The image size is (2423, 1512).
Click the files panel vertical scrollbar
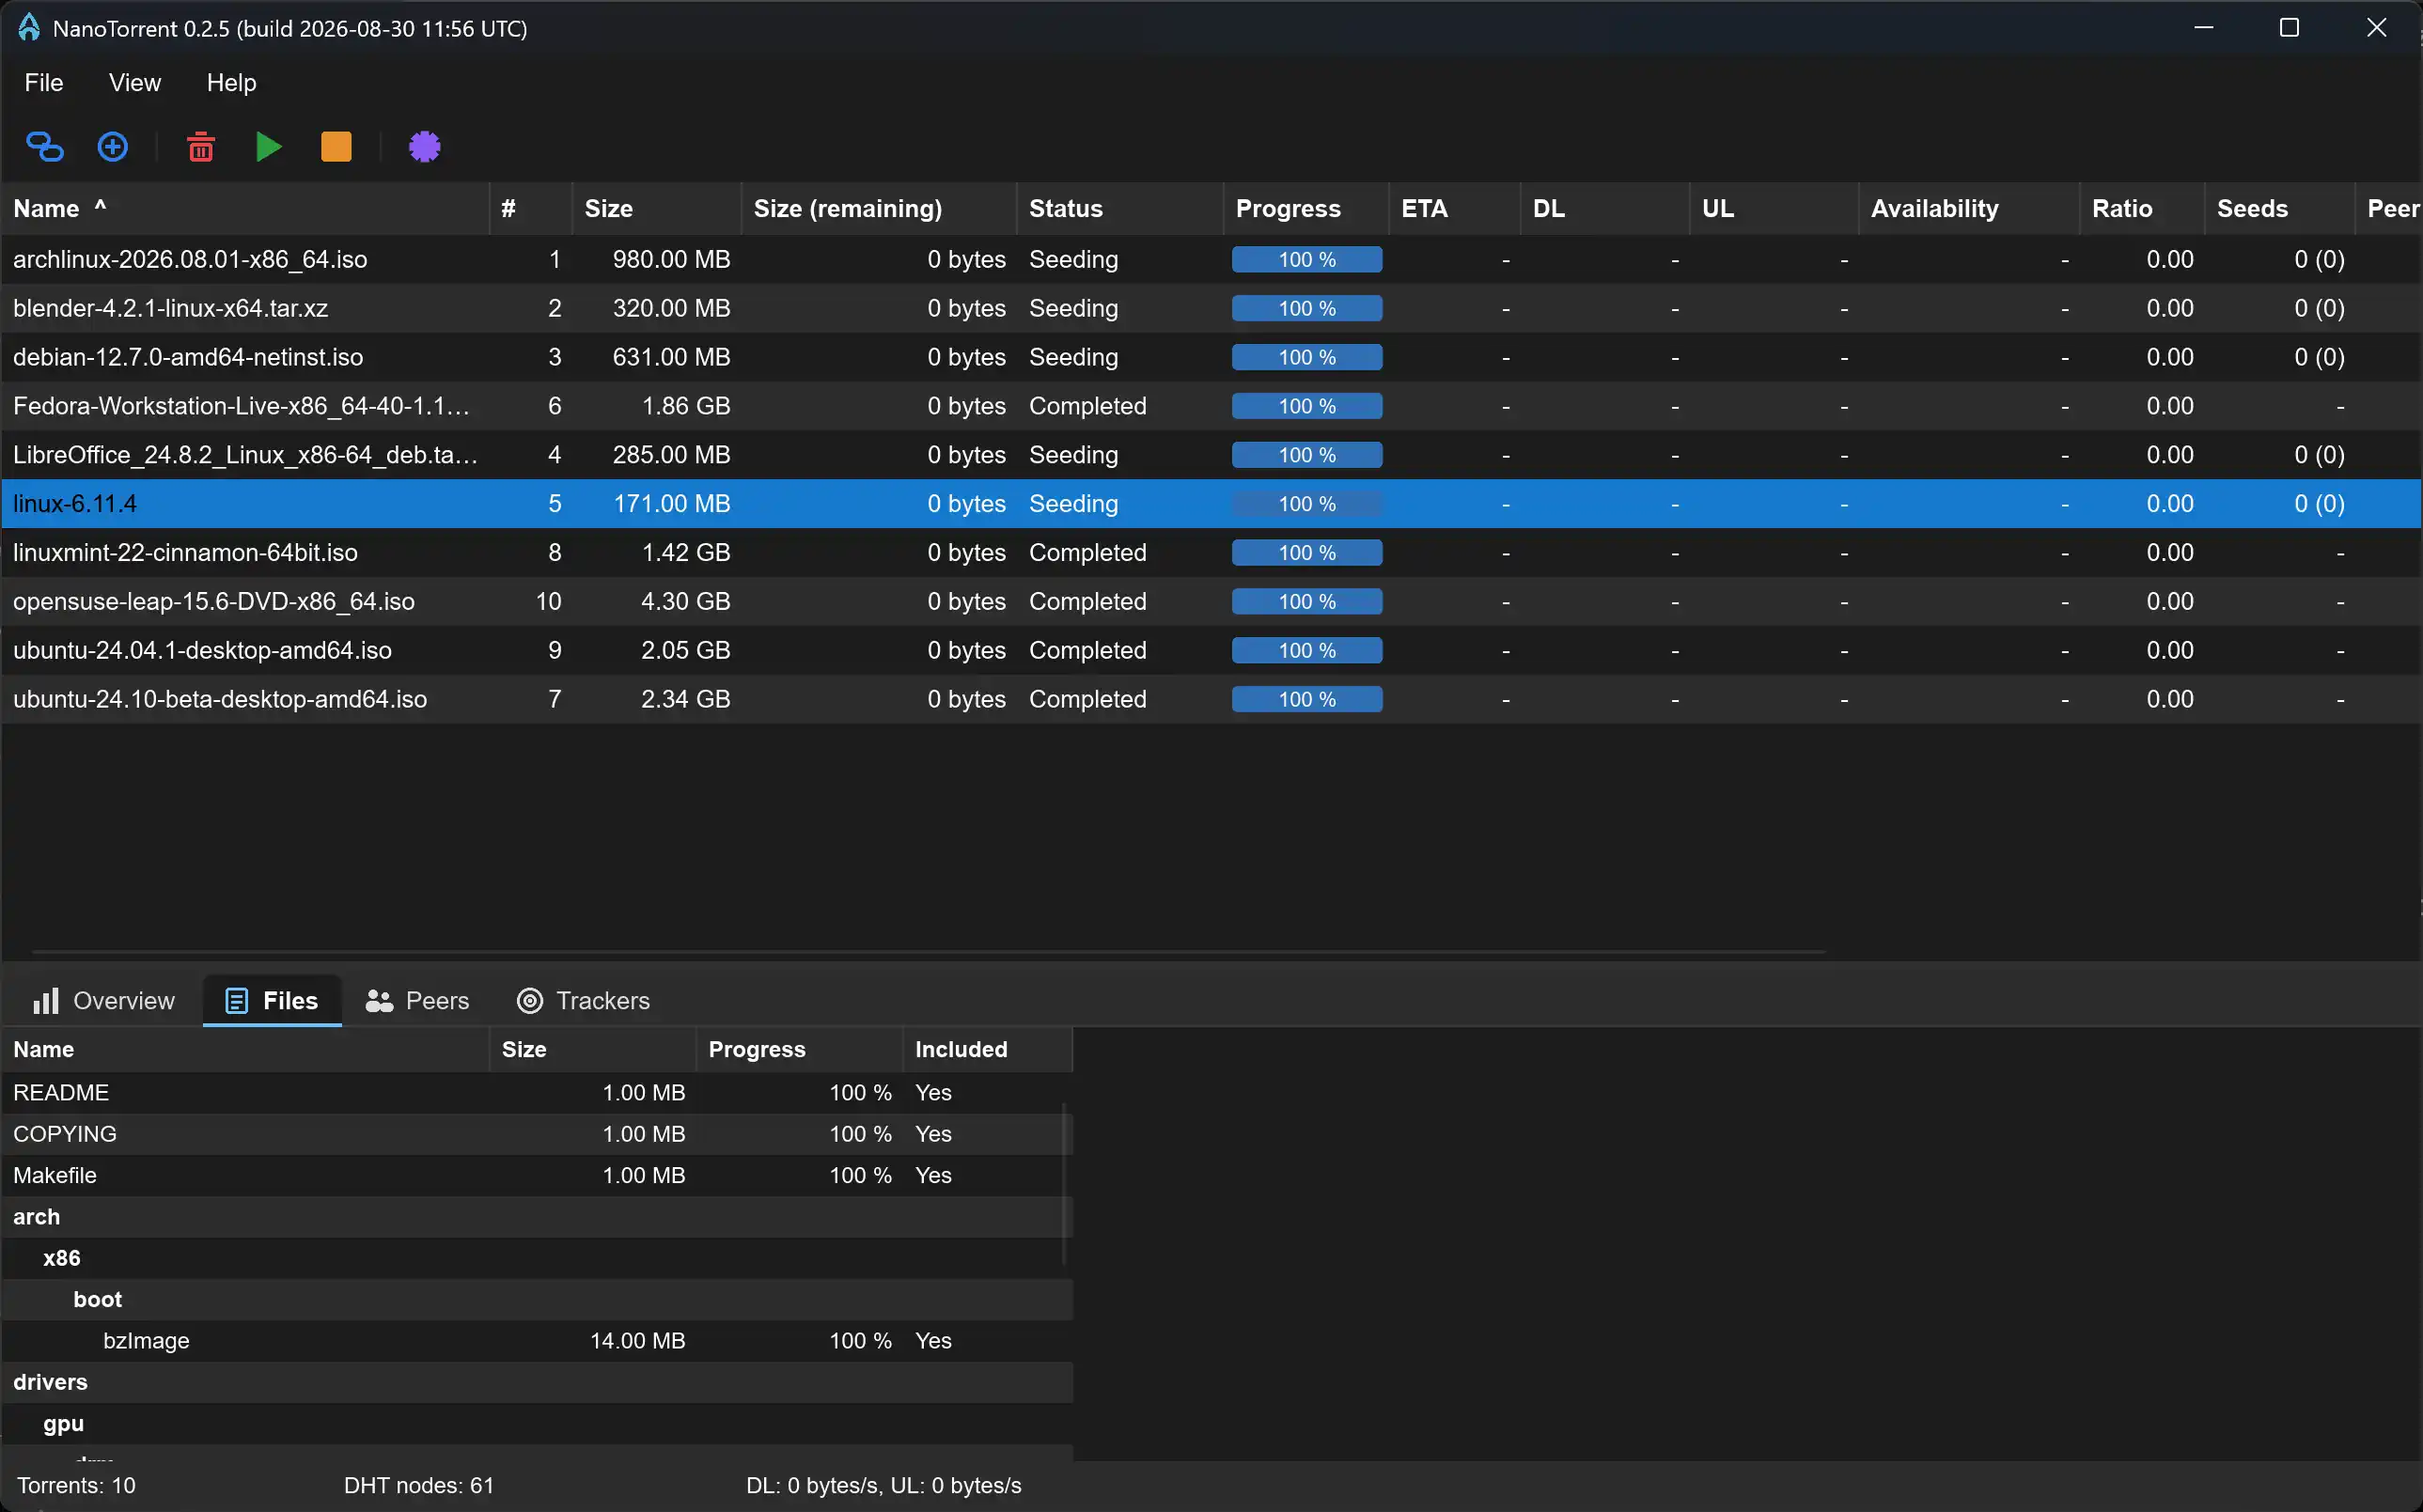pyautogui.click(x=1063, y=1185)
